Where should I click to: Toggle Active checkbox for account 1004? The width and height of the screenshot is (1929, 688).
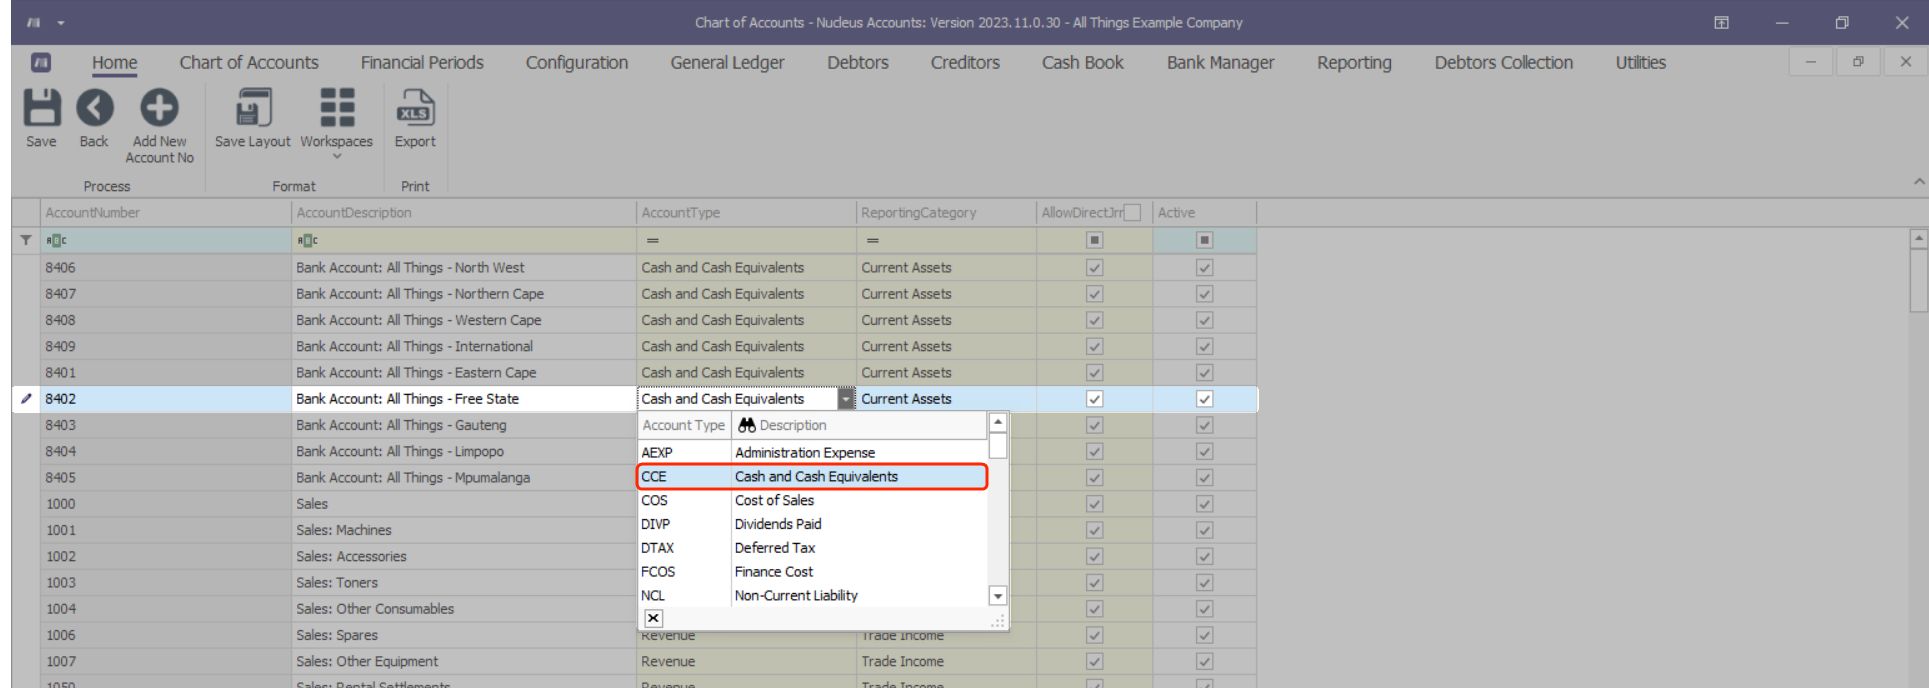coord(1205,609)
